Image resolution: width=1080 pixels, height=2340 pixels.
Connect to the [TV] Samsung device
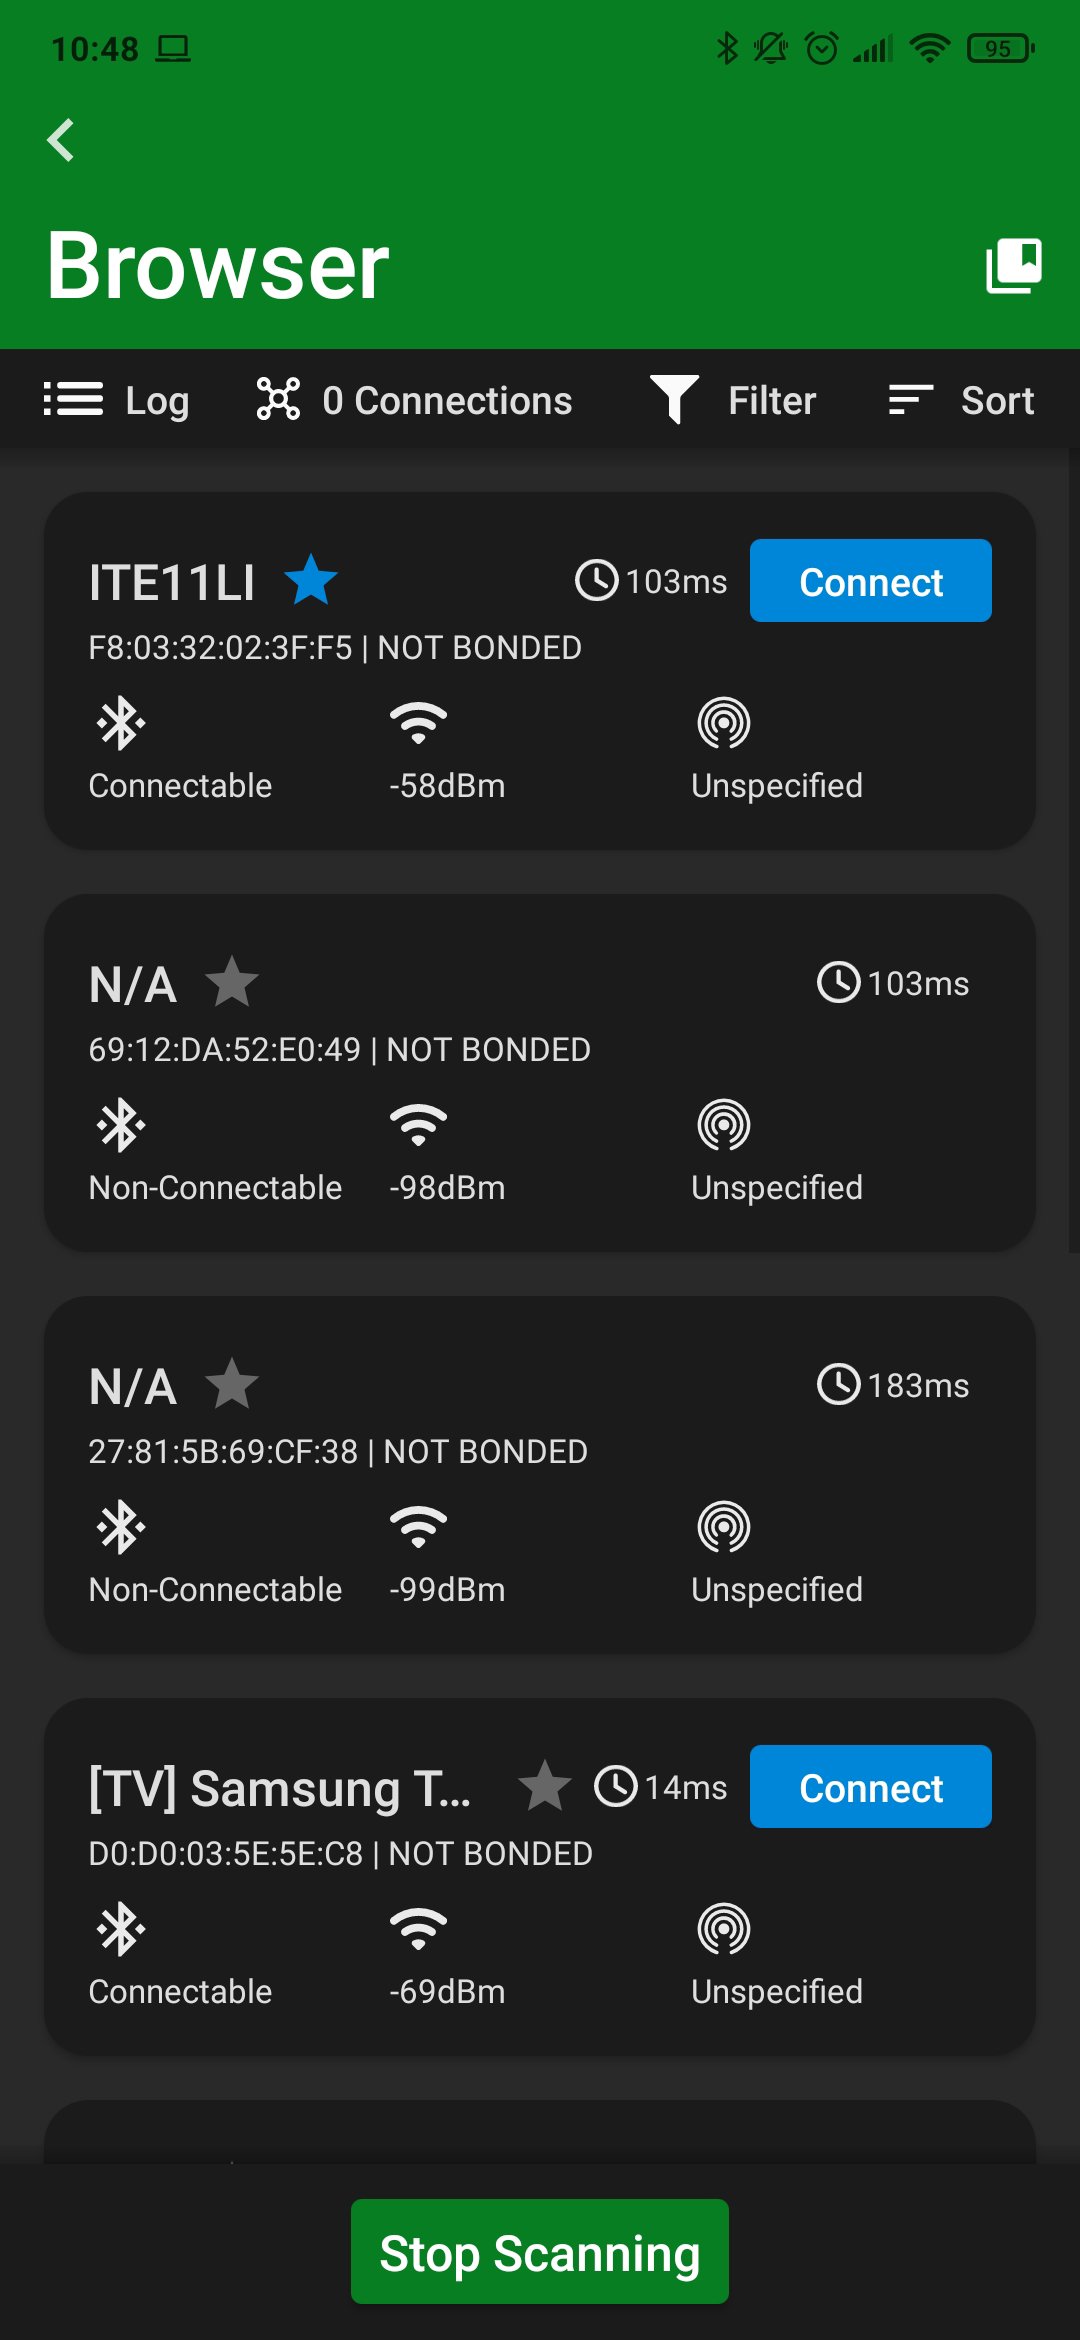click(871, 1787)
